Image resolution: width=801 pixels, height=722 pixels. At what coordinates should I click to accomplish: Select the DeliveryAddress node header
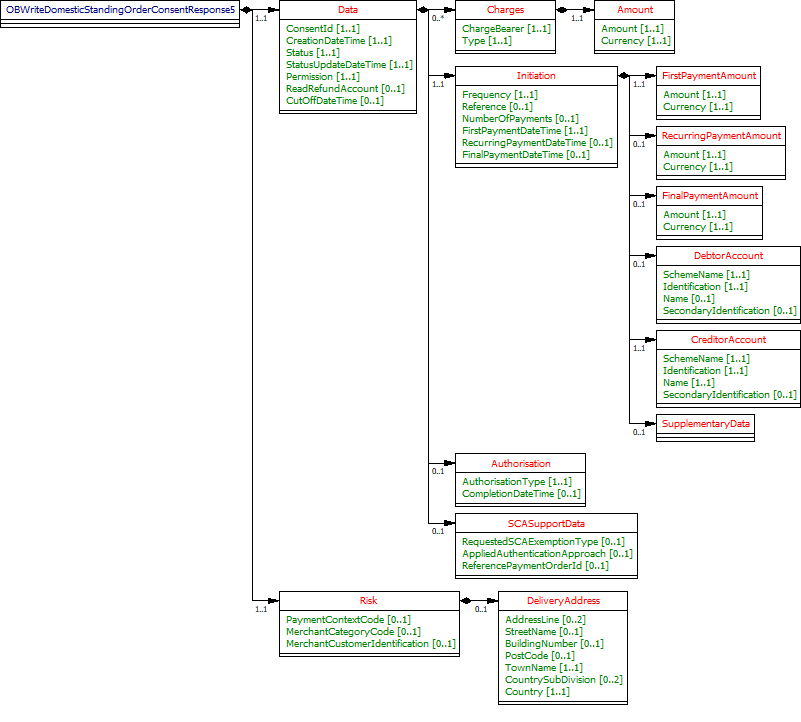point(563,601)
